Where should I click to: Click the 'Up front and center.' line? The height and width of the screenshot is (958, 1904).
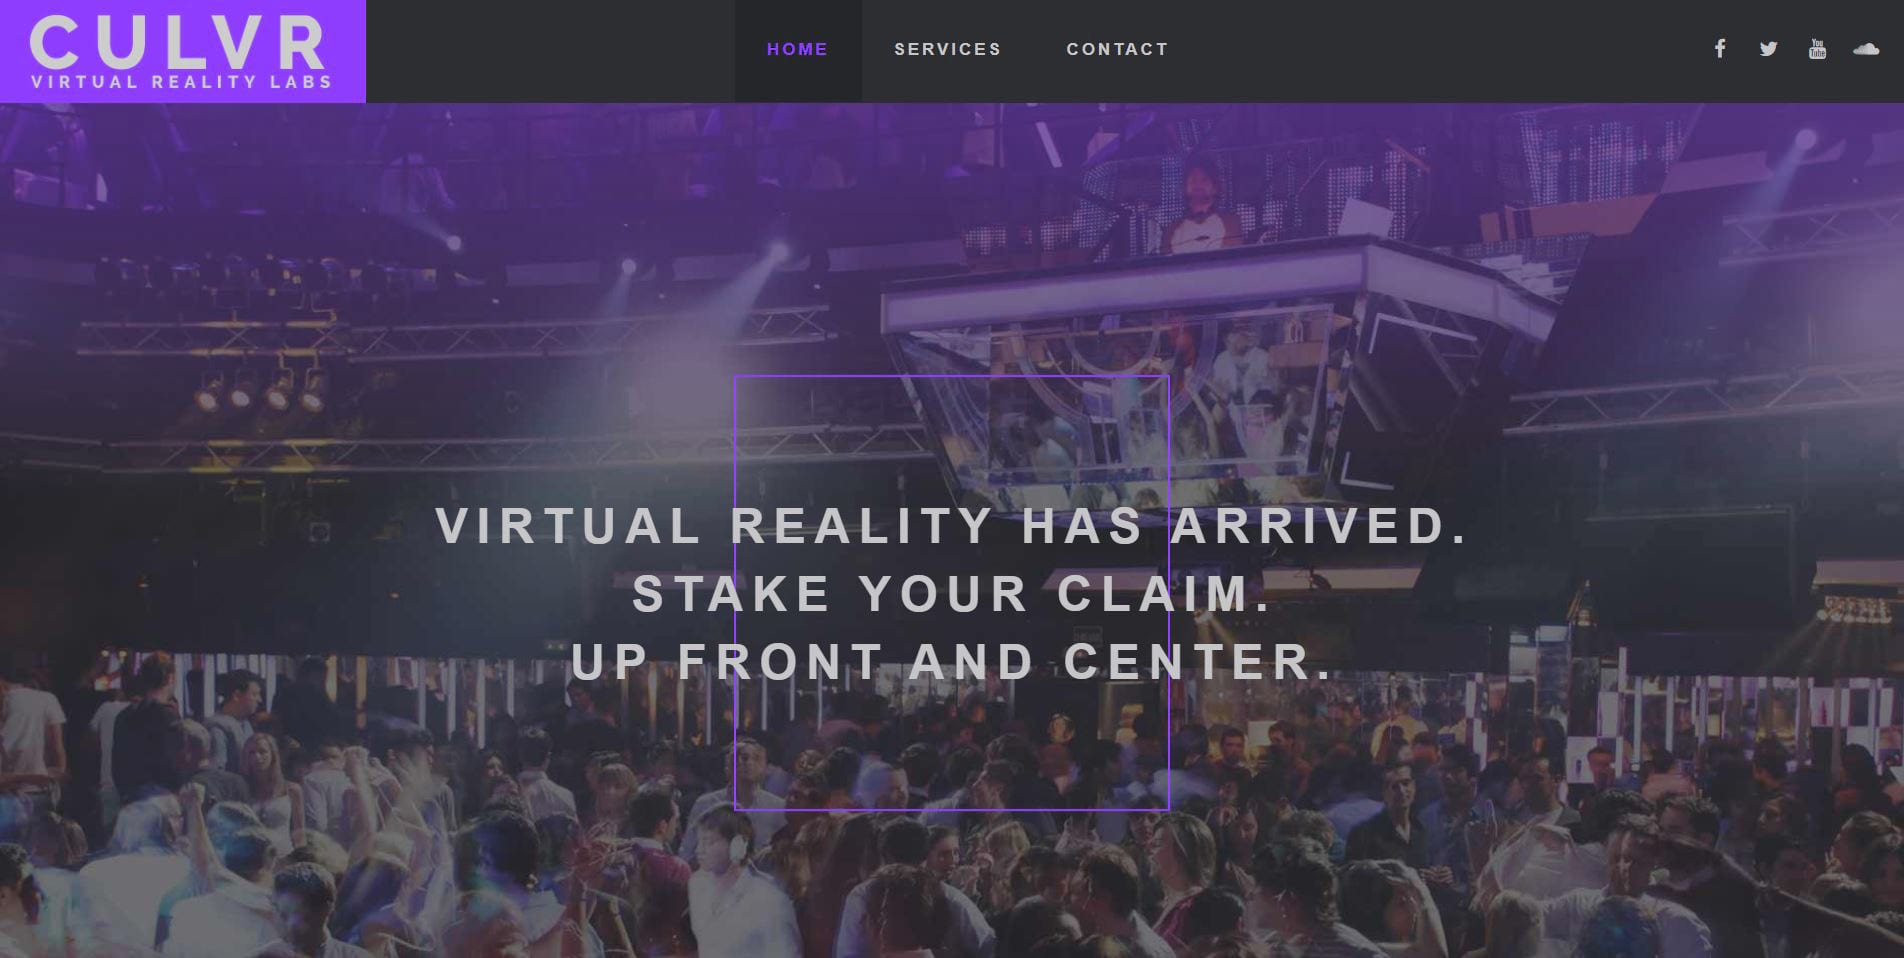952,661
